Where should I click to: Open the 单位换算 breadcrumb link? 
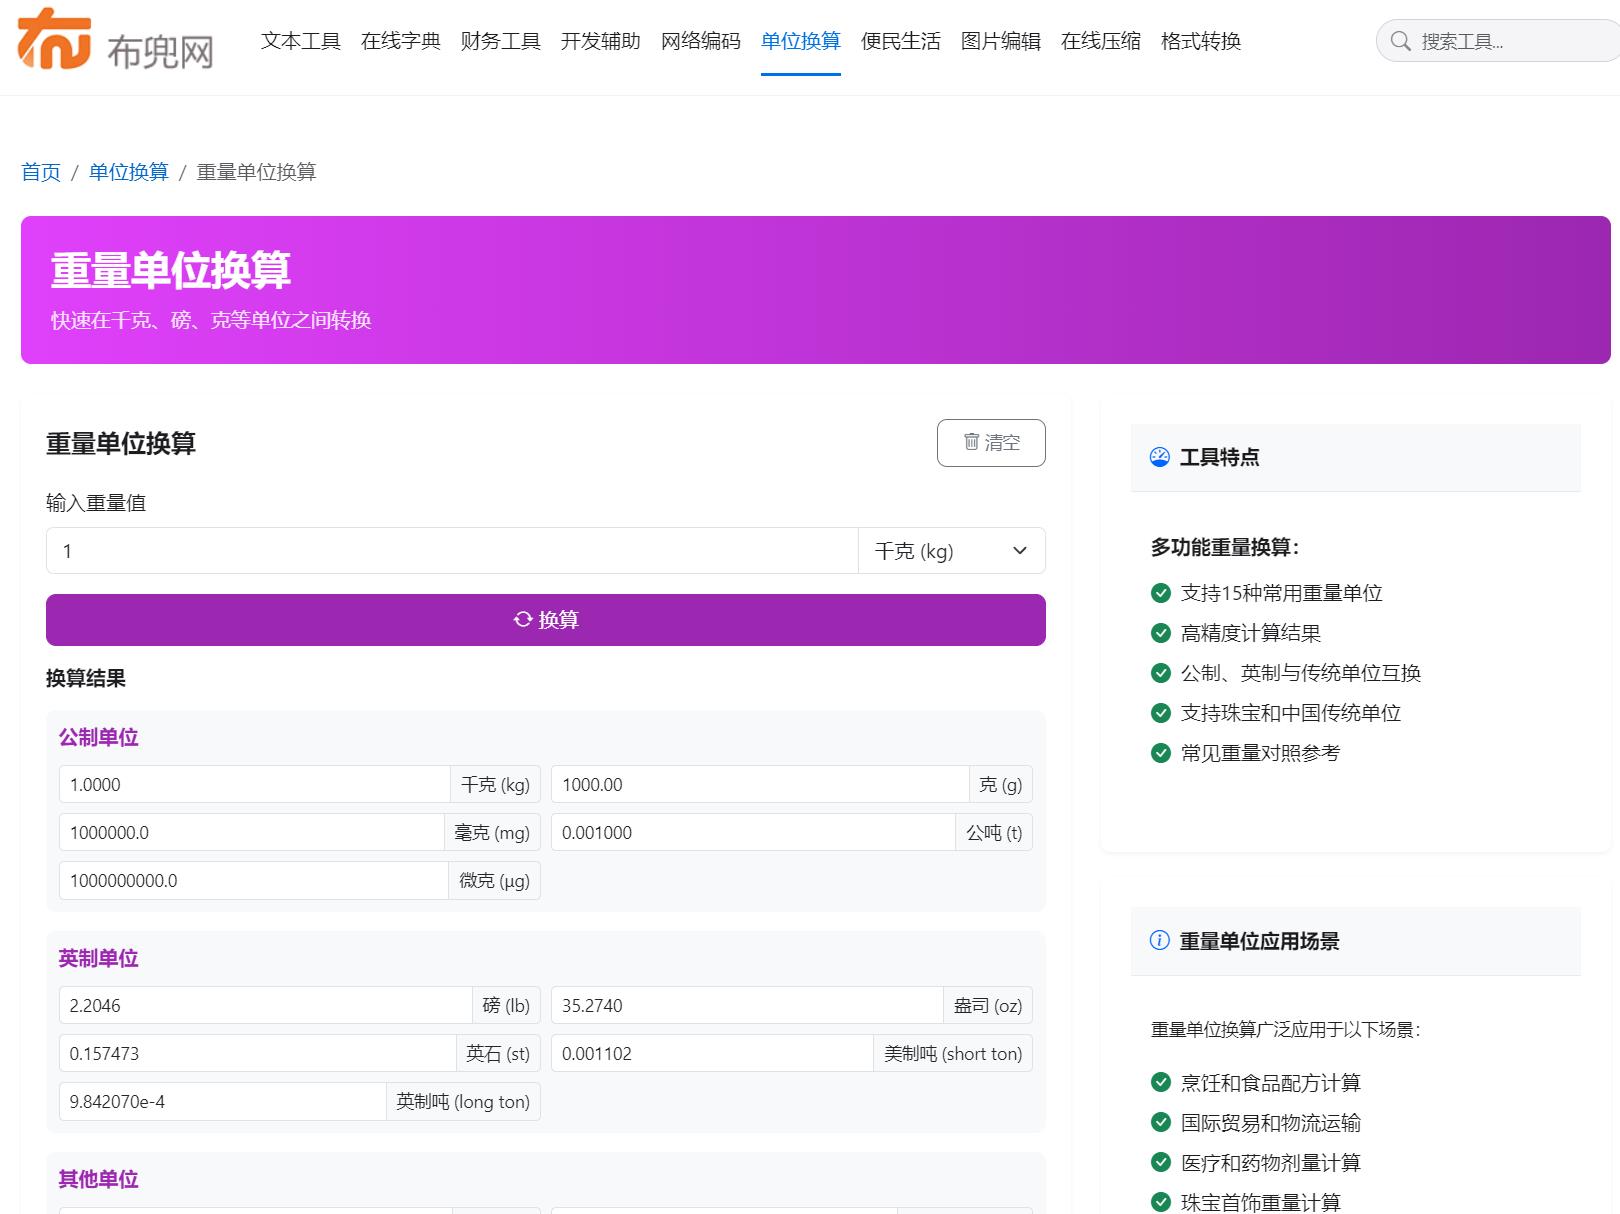[x=127, y=172]
